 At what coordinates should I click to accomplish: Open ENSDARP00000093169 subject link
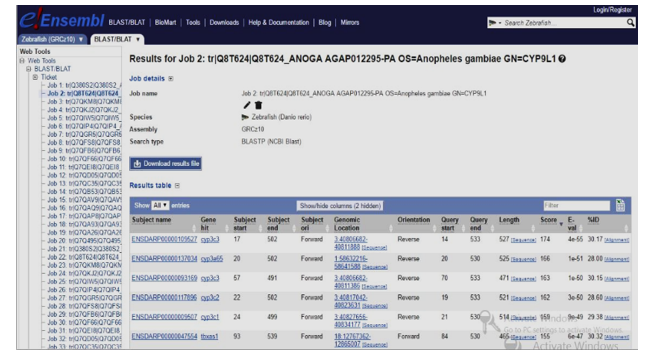[164, 278]
